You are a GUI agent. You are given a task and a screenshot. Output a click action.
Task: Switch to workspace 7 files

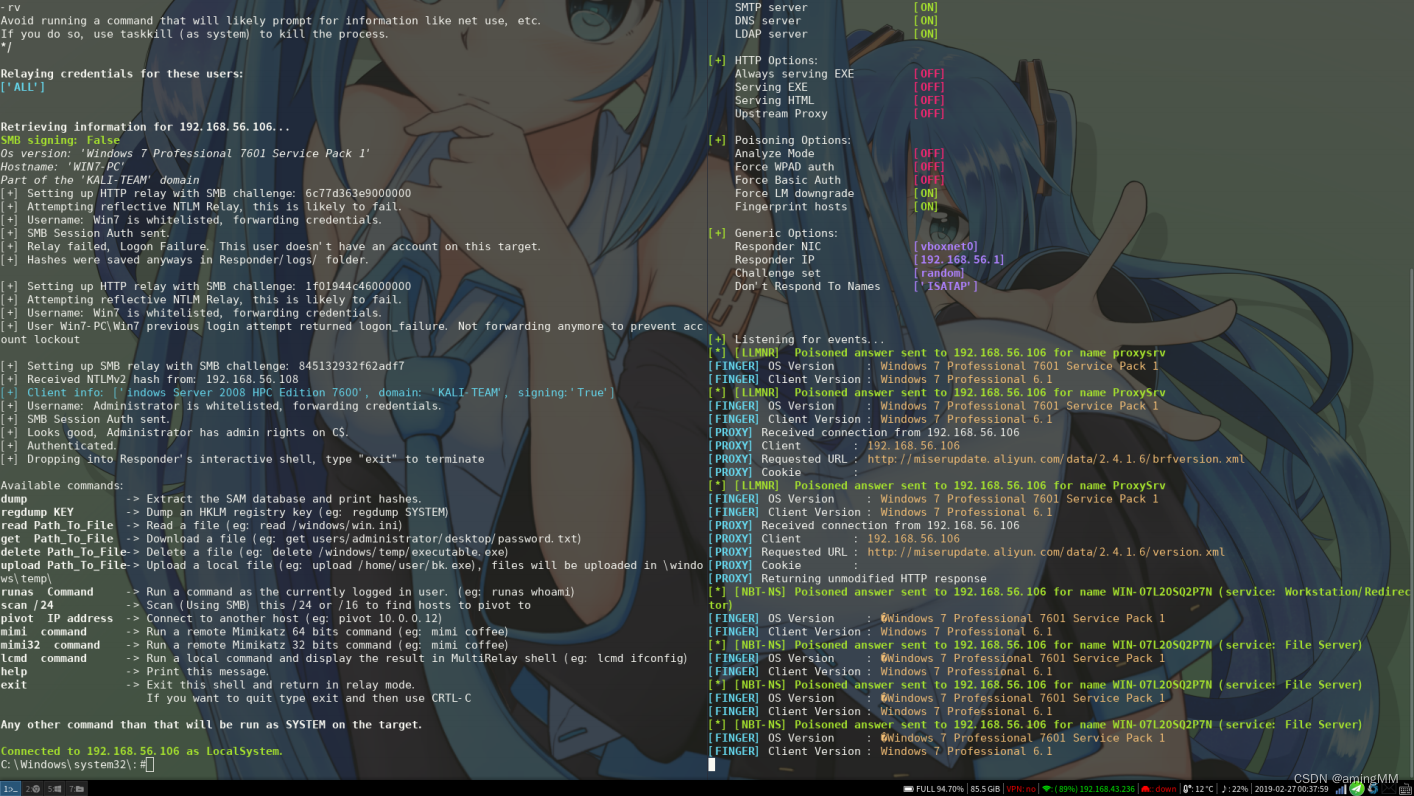point(76,789)
